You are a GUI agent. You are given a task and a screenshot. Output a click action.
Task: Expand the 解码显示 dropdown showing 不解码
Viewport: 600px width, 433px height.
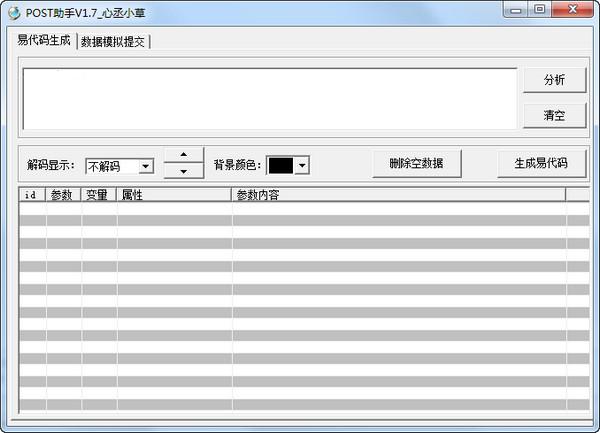[146, 166]
